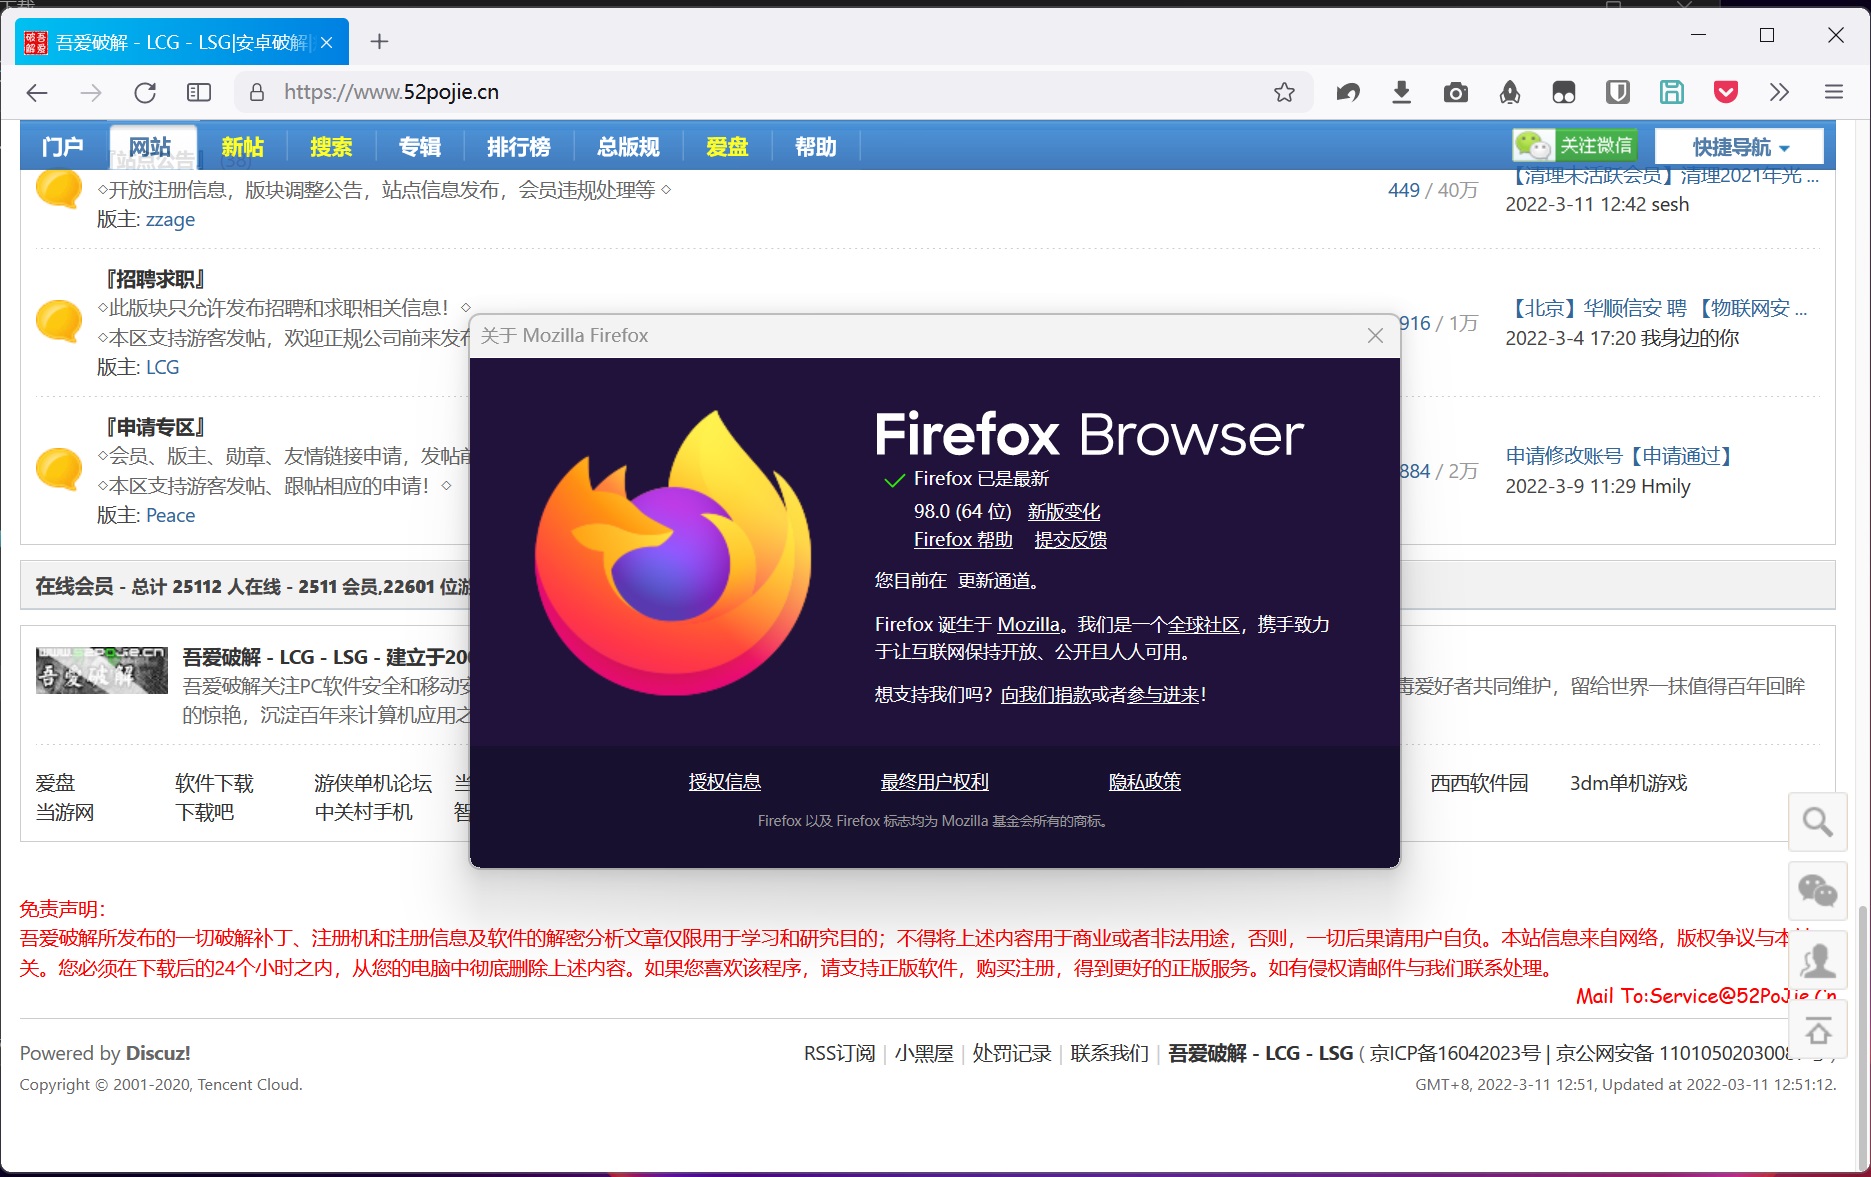Click the rocket extension icon

[1510, 92]
